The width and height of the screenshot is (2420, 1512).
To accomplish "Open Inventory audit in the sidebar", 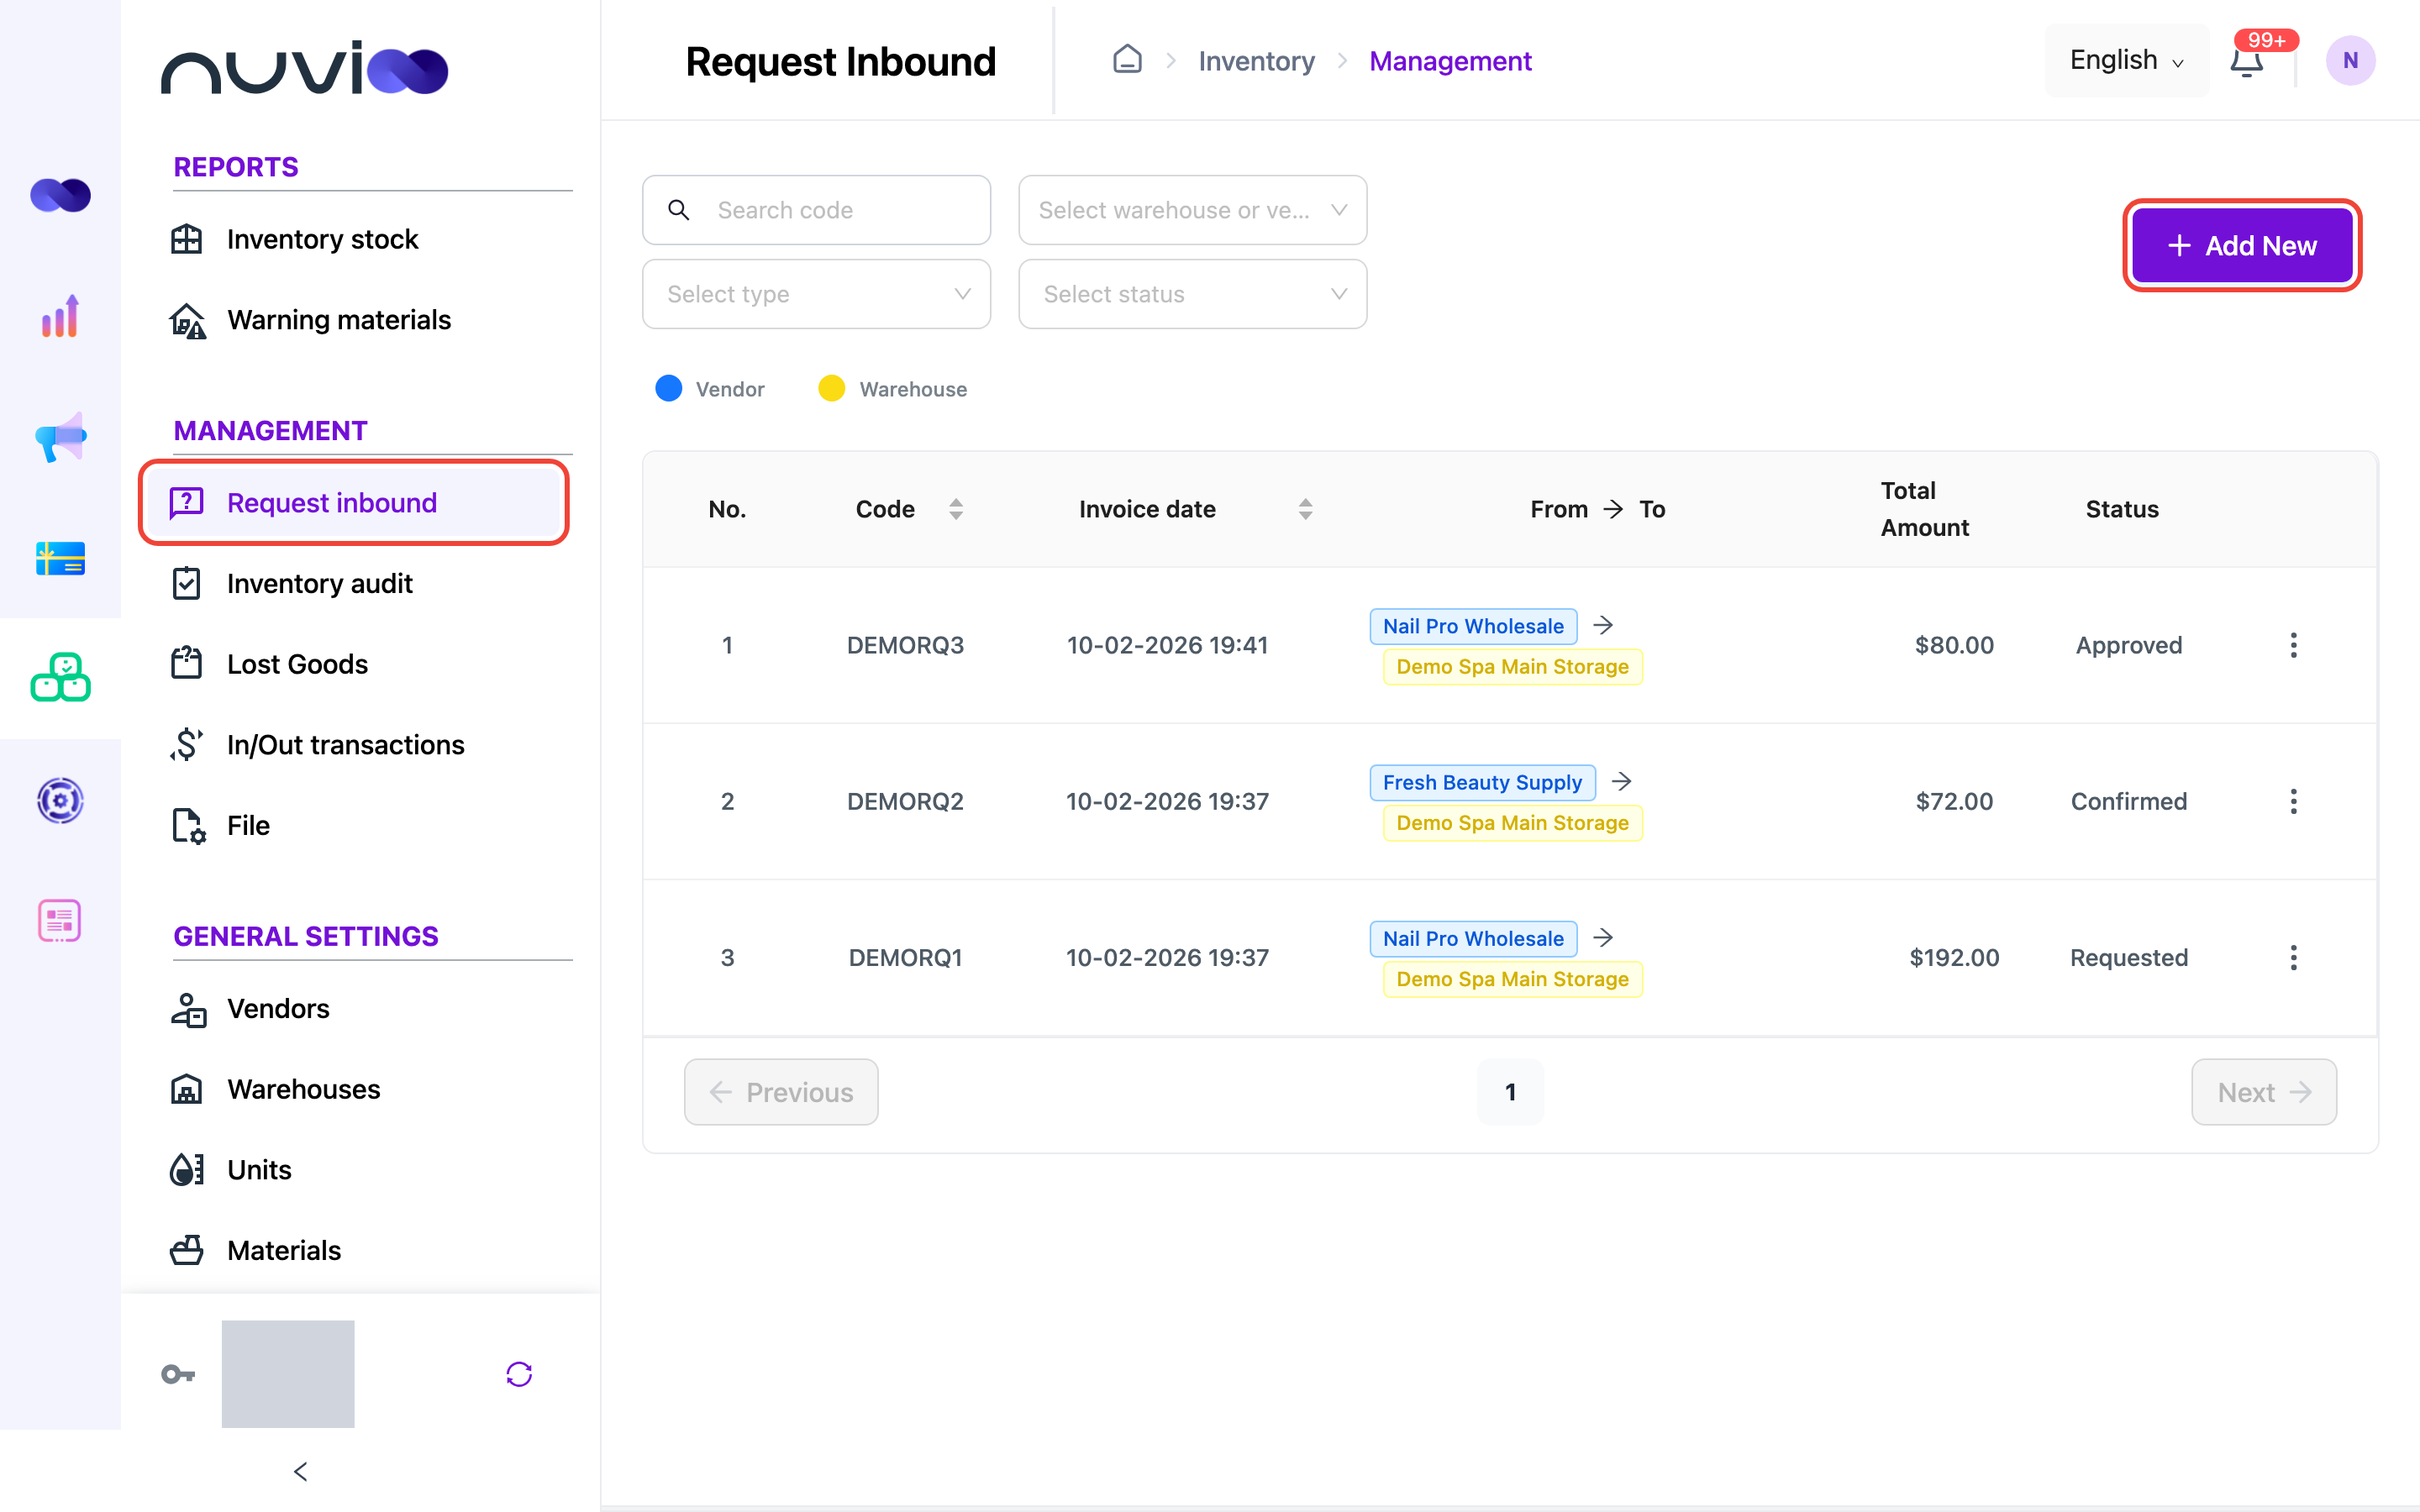I will 319,584.
